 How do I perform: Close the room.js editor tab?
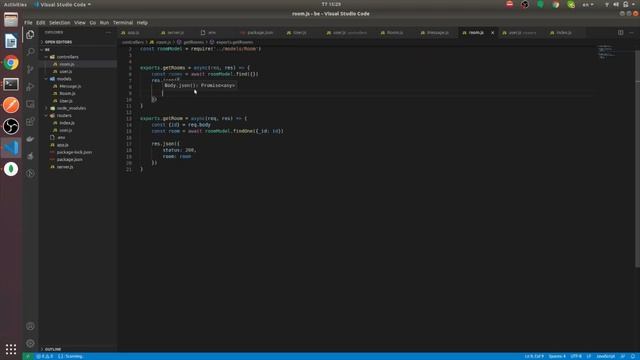coord(492,33)
